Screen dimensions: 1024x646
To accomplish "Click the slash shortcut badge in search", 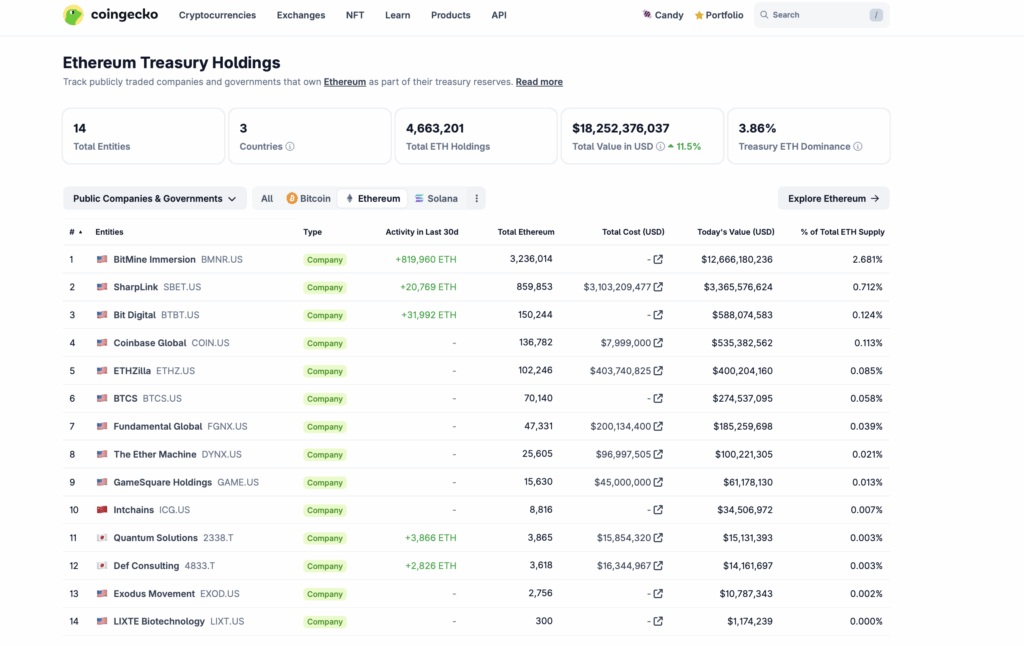I will coord(876,15).
